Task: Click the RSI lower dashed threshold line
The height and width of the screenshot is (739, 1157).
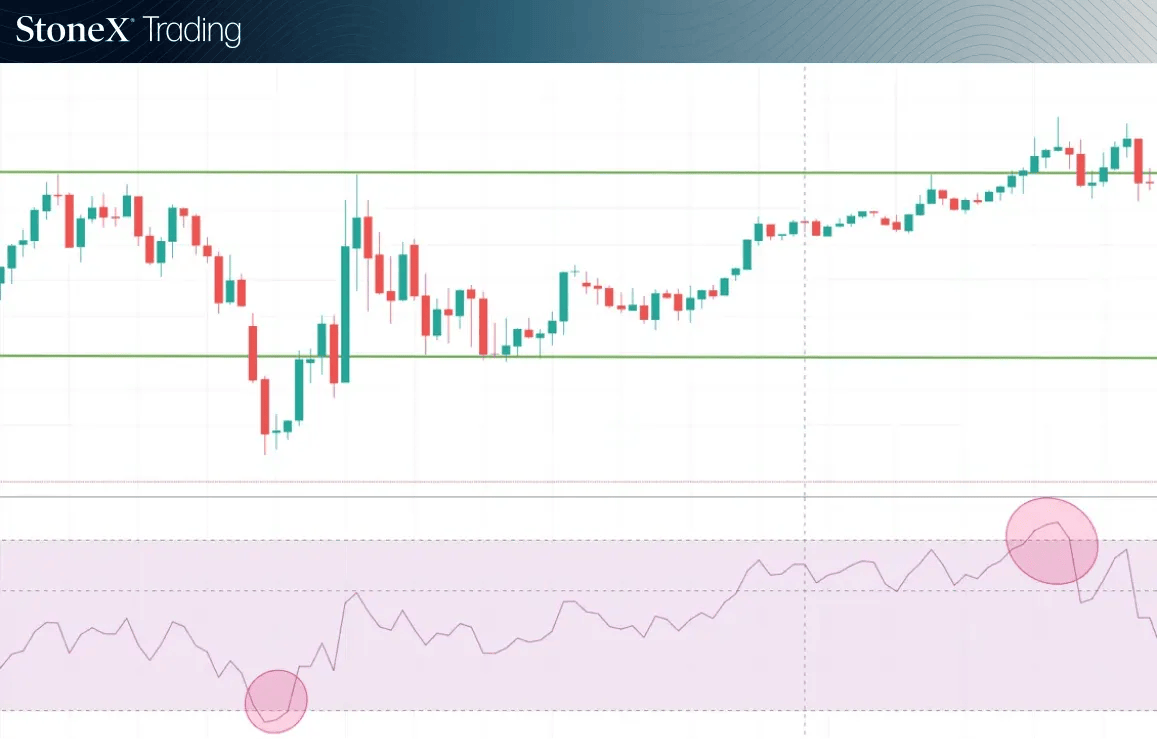Action: point(578,711)
